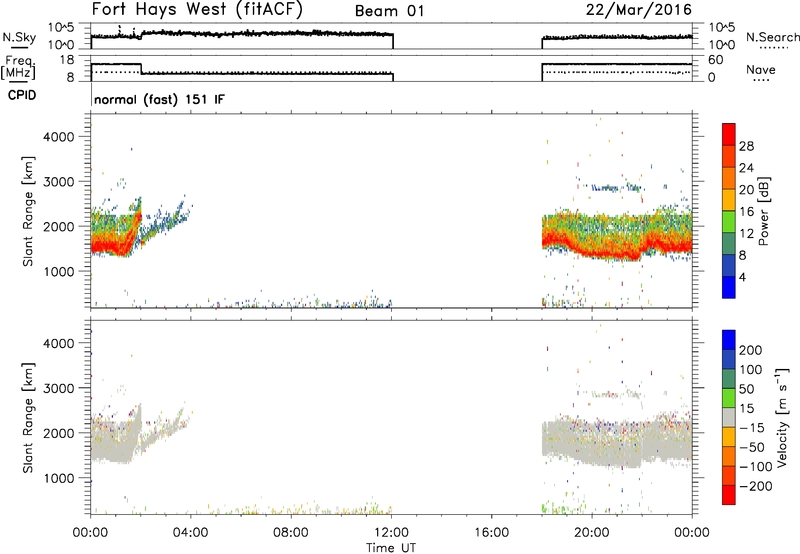The width and height of the screenshot is (800, 554).
Task: Pick the top red segment of the power colorbar
Action: [729, 134]
